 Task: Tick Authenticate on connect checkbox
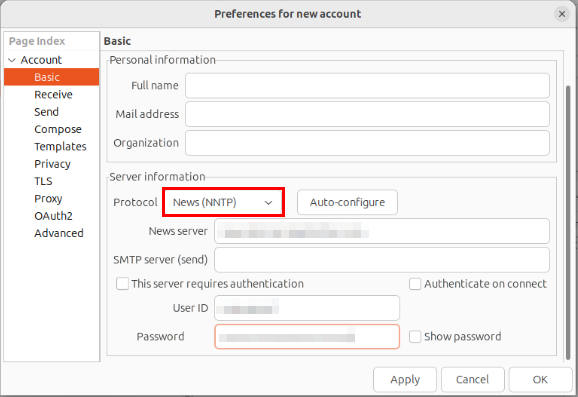click(x=415, y=284)
